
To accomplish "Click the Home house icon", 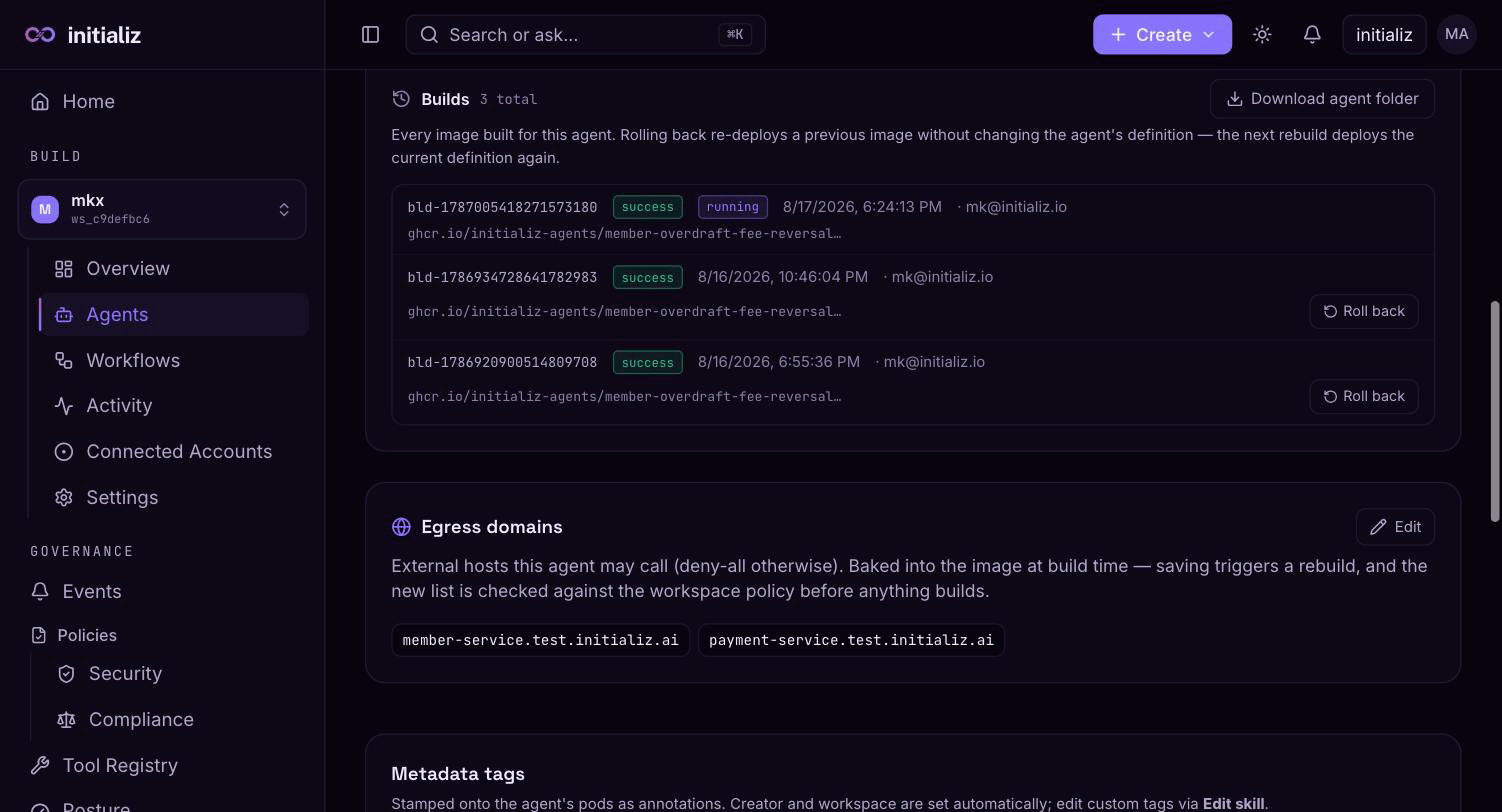I will tap(40, 102).
